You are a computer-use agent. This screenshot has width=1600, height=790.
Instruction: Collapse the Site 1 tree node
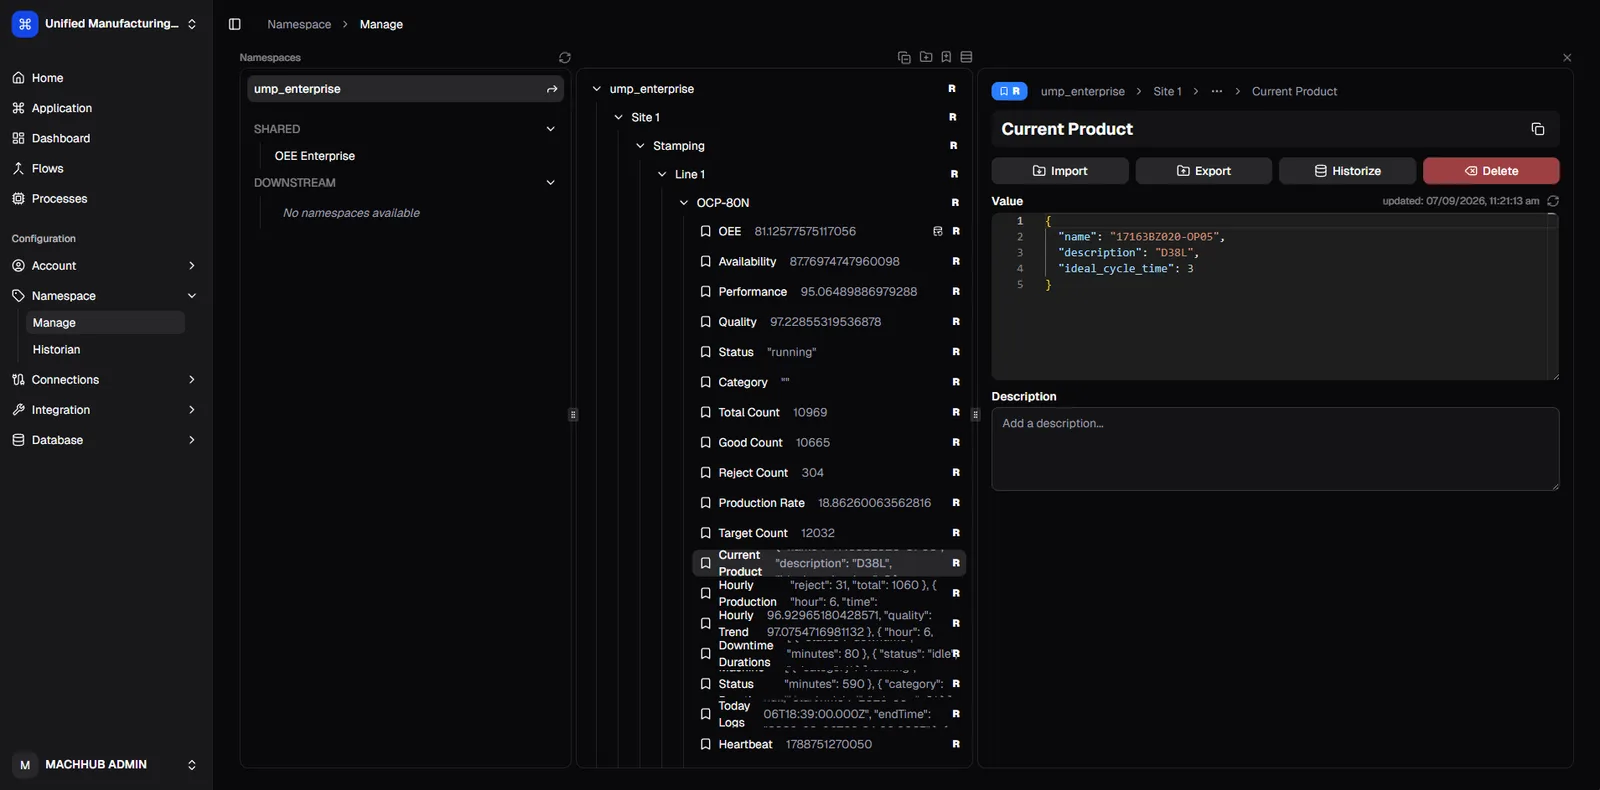click(x=619, y=117)
